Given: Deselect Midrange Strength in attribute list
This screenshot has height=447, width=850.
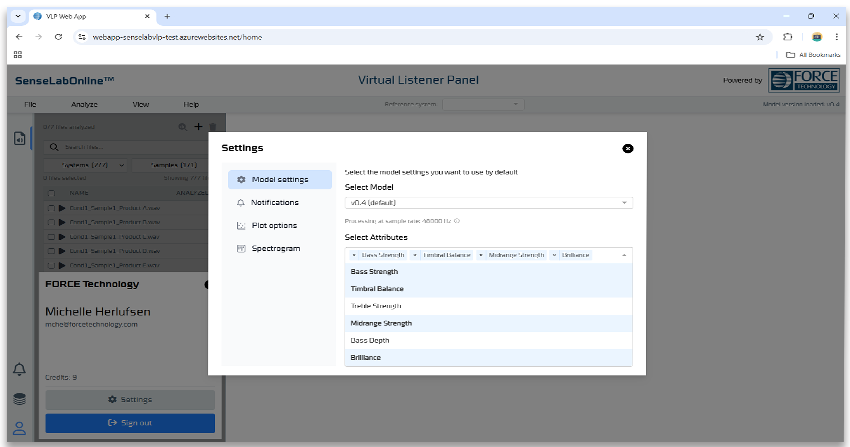Looking at the screenshot, I should pyautogui.click(x=488, y=323).
